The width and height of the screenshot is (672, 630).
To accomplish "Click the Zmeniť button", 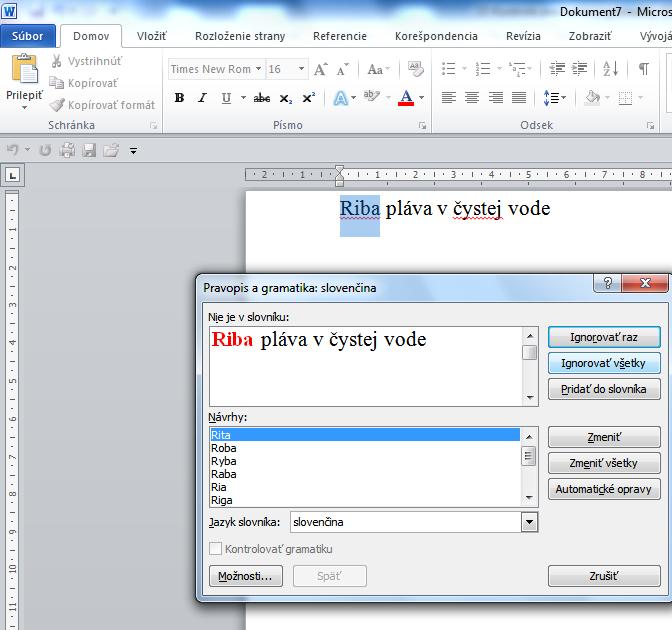I will tap(604, 437).
